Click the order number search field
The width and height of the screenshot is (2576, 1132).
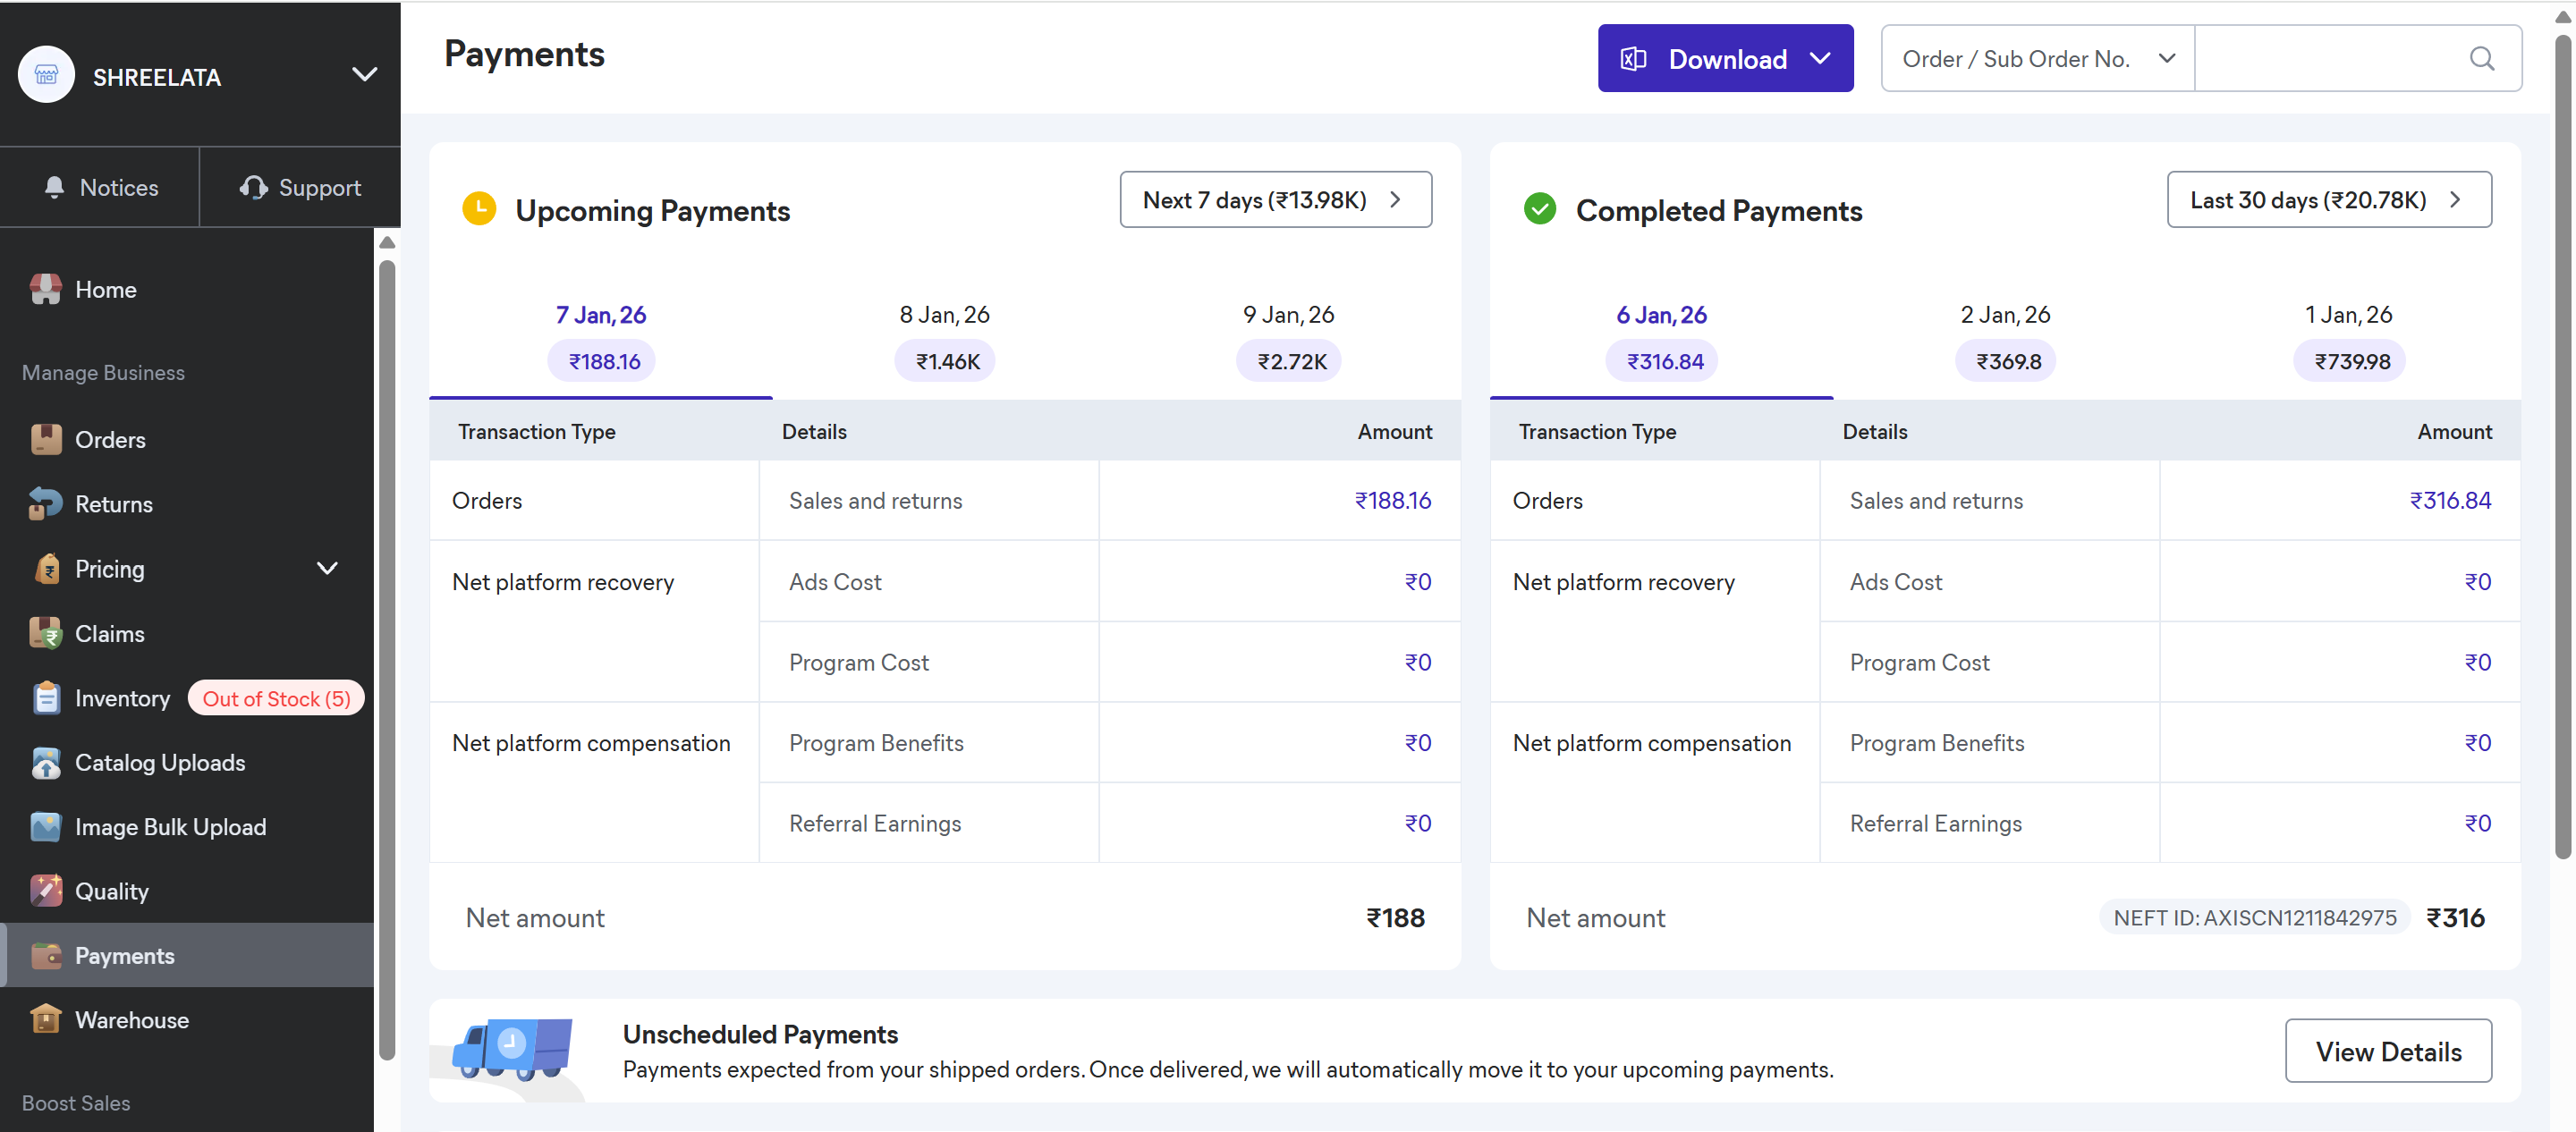[2328, 58]
